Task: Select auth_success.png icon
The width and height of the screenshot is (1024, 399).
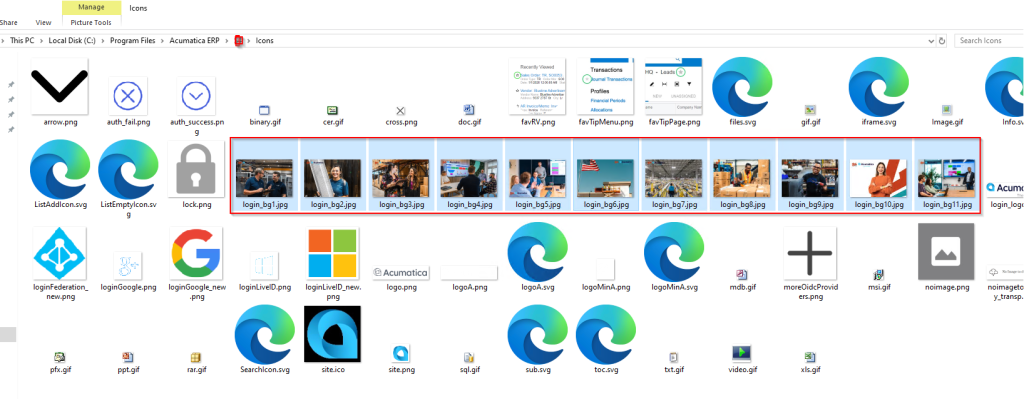Action: click(196, 97)
